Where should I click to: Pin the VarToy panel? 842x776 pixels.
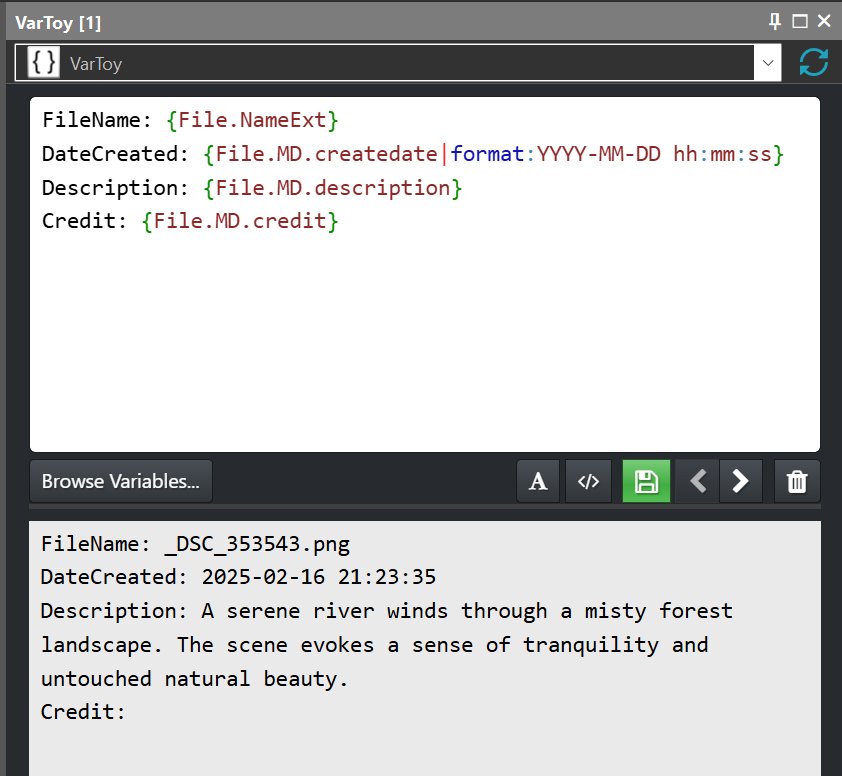pyautogui.click(x=774, y=21)
